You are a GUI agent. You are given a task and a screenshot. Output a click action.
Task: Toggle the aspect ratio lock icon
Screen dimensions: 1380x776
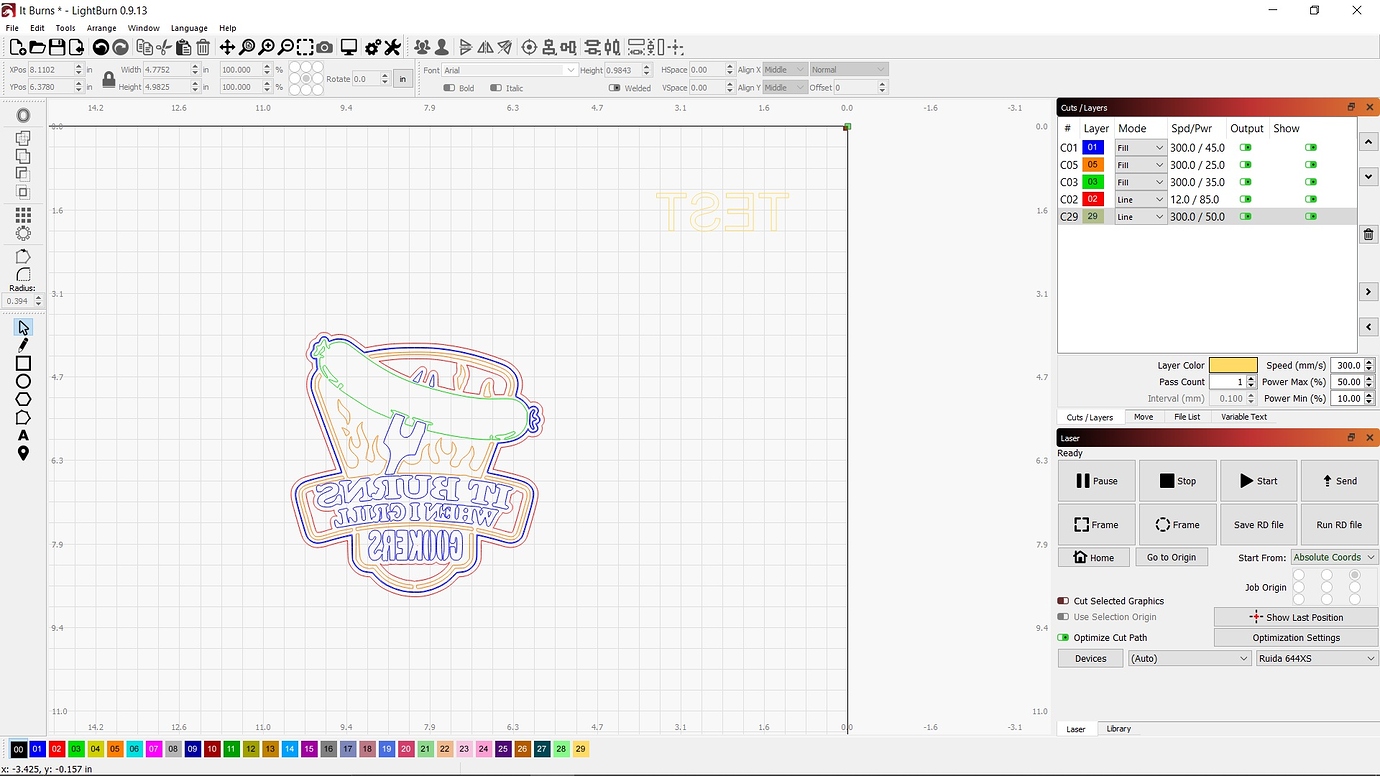point(109,79)
